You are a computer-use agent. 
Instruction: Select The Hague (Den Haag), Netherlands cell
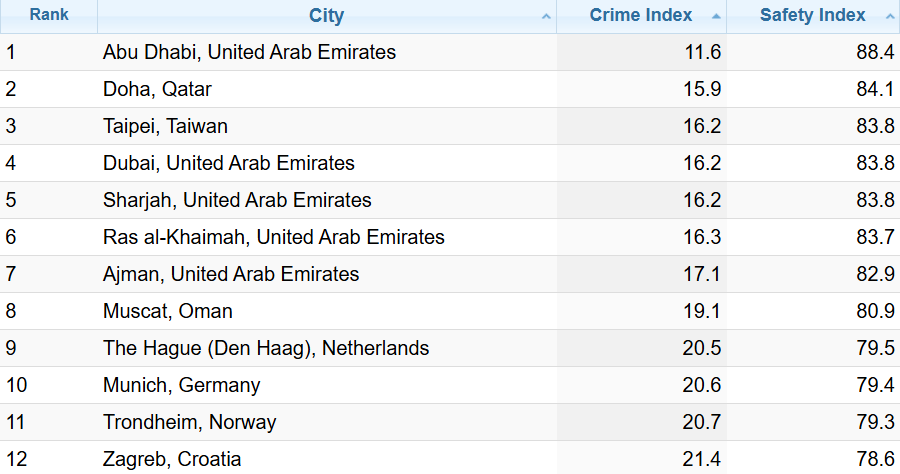point(266,348)
